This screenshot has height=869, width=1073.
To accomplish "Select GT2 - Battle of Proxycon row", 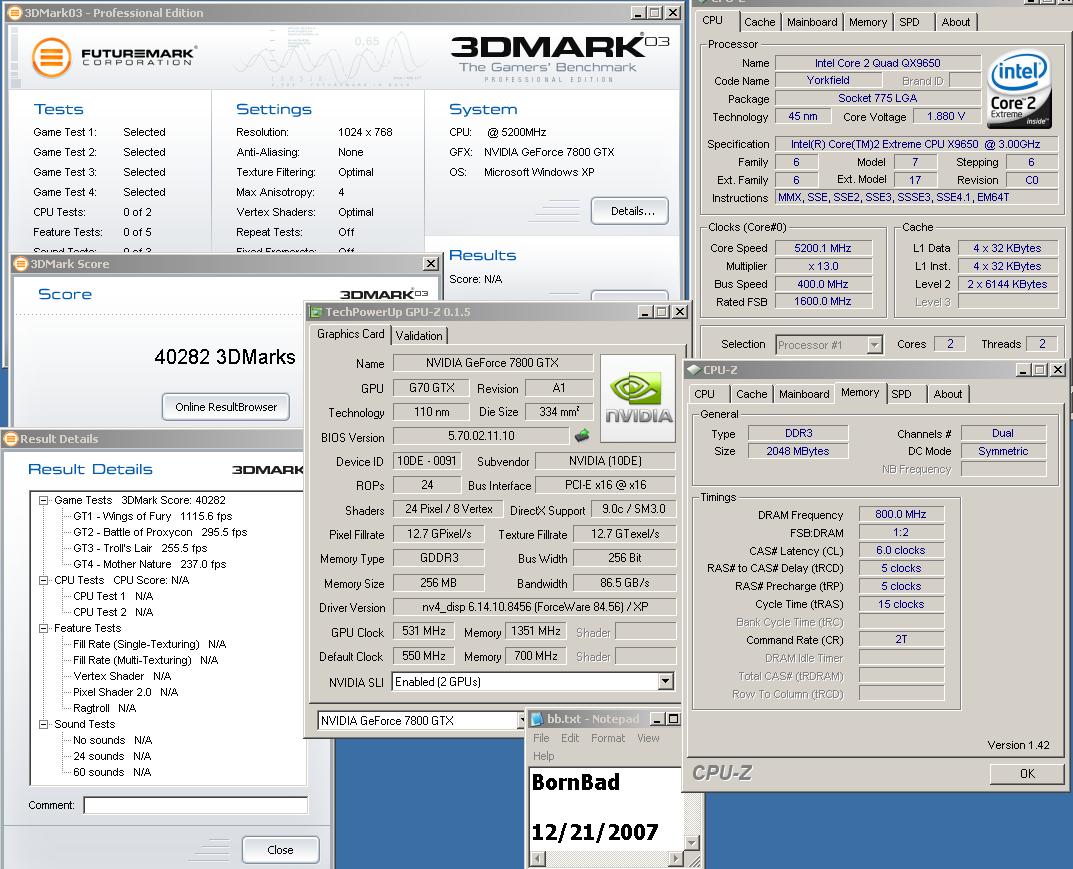I will tap(160, 532).
